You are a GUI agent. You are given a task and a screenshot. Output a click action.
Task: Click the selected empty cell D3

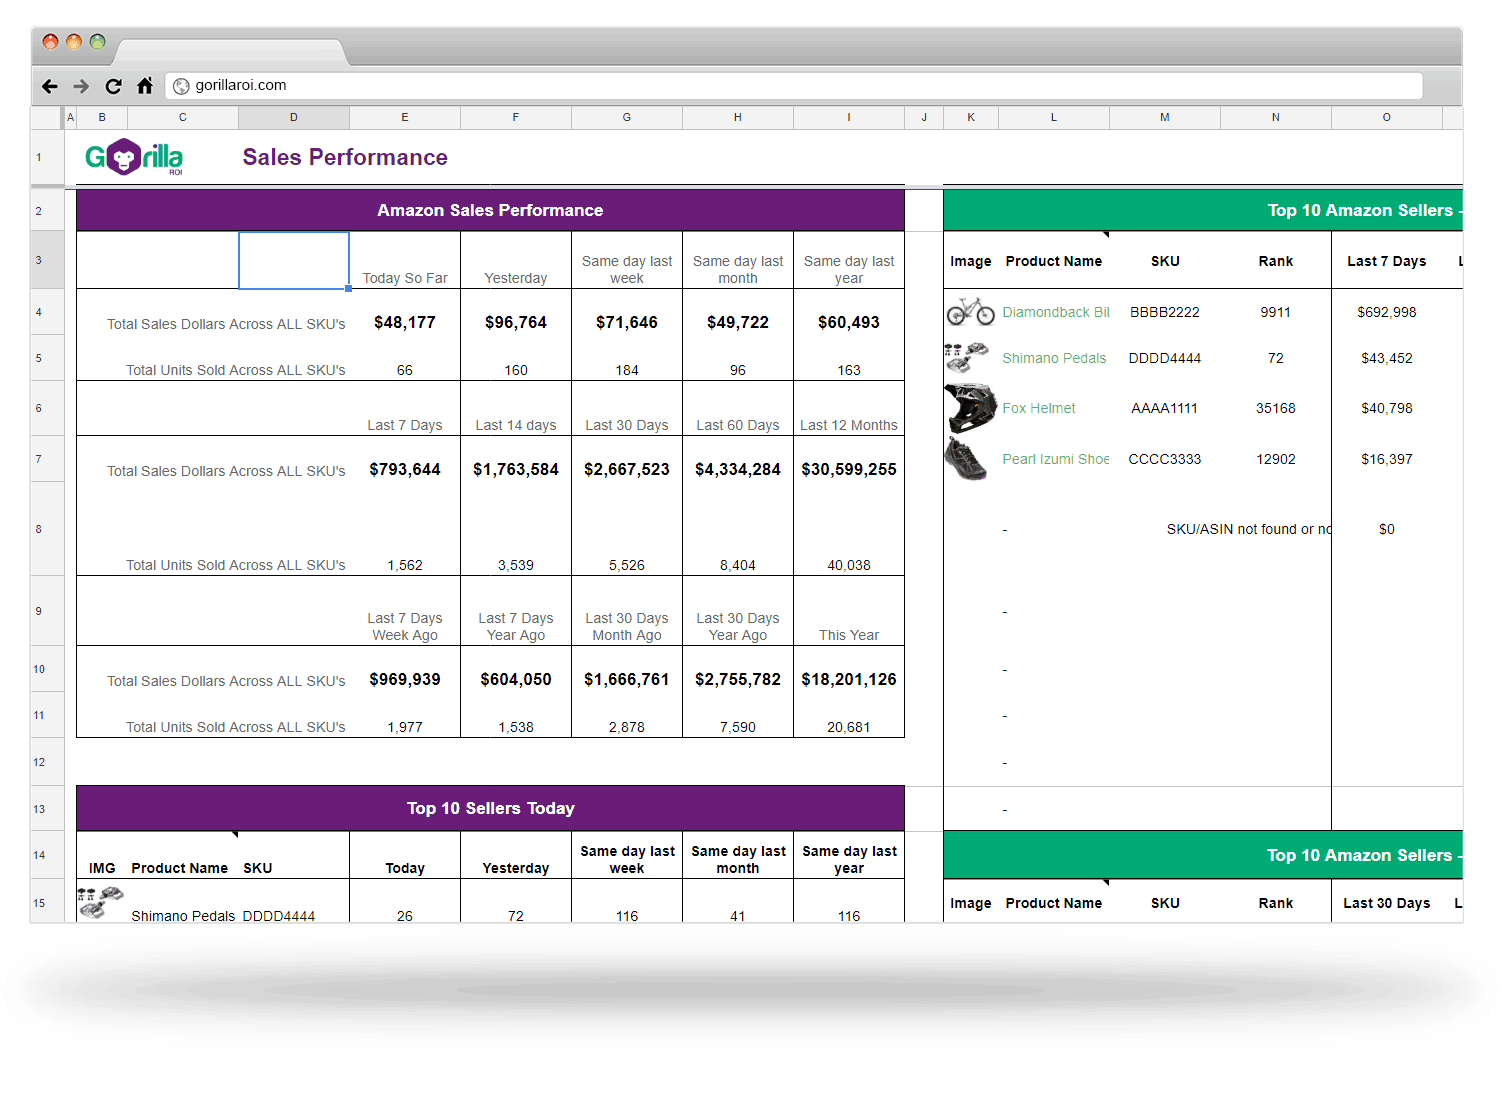point(294,260)
